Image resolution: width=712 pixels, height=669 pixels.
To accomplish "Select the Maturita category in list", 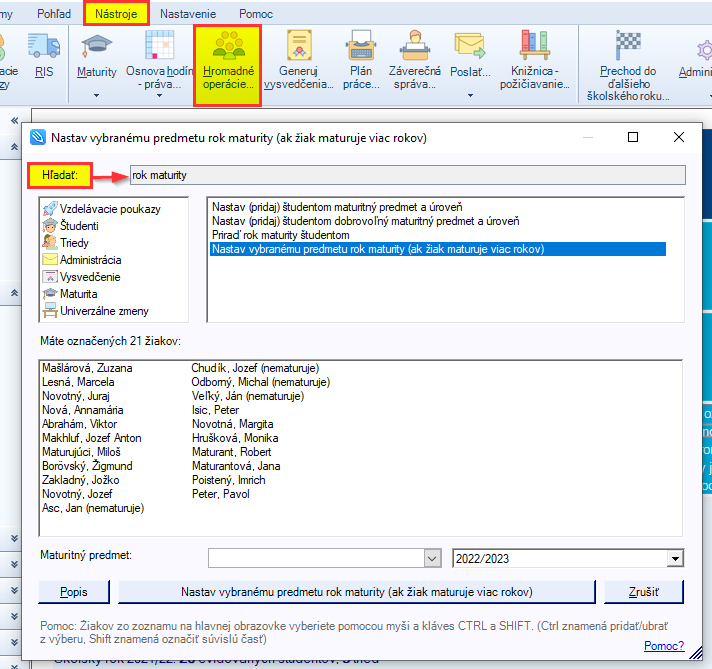I will pyautogui.click(x=78, y=294).
